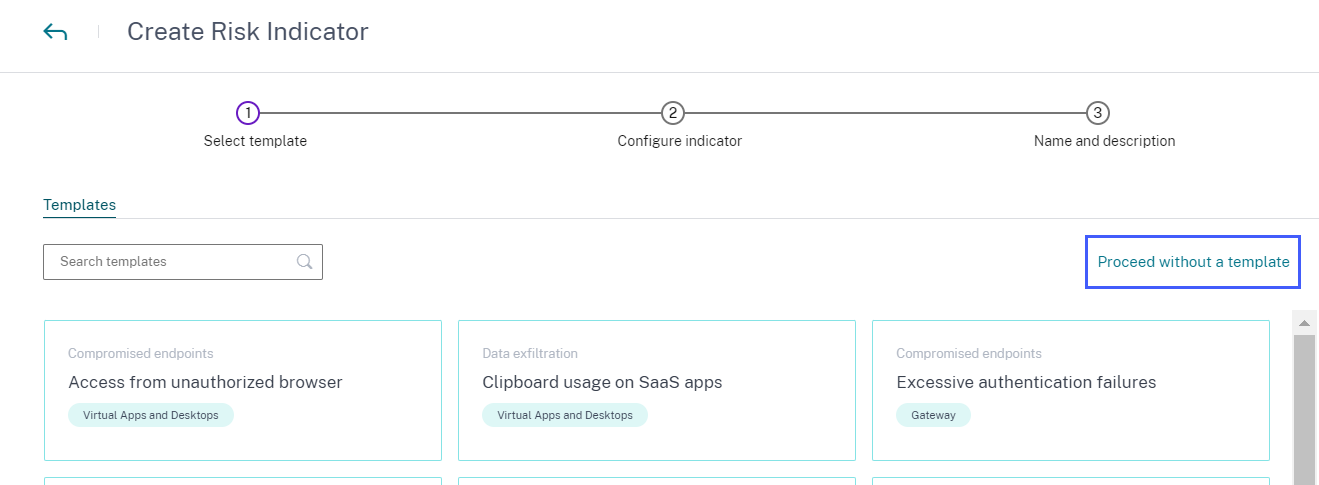Click the Gateway tag
The width and height of the screenshot is (1319, 485).
[933, 415]
